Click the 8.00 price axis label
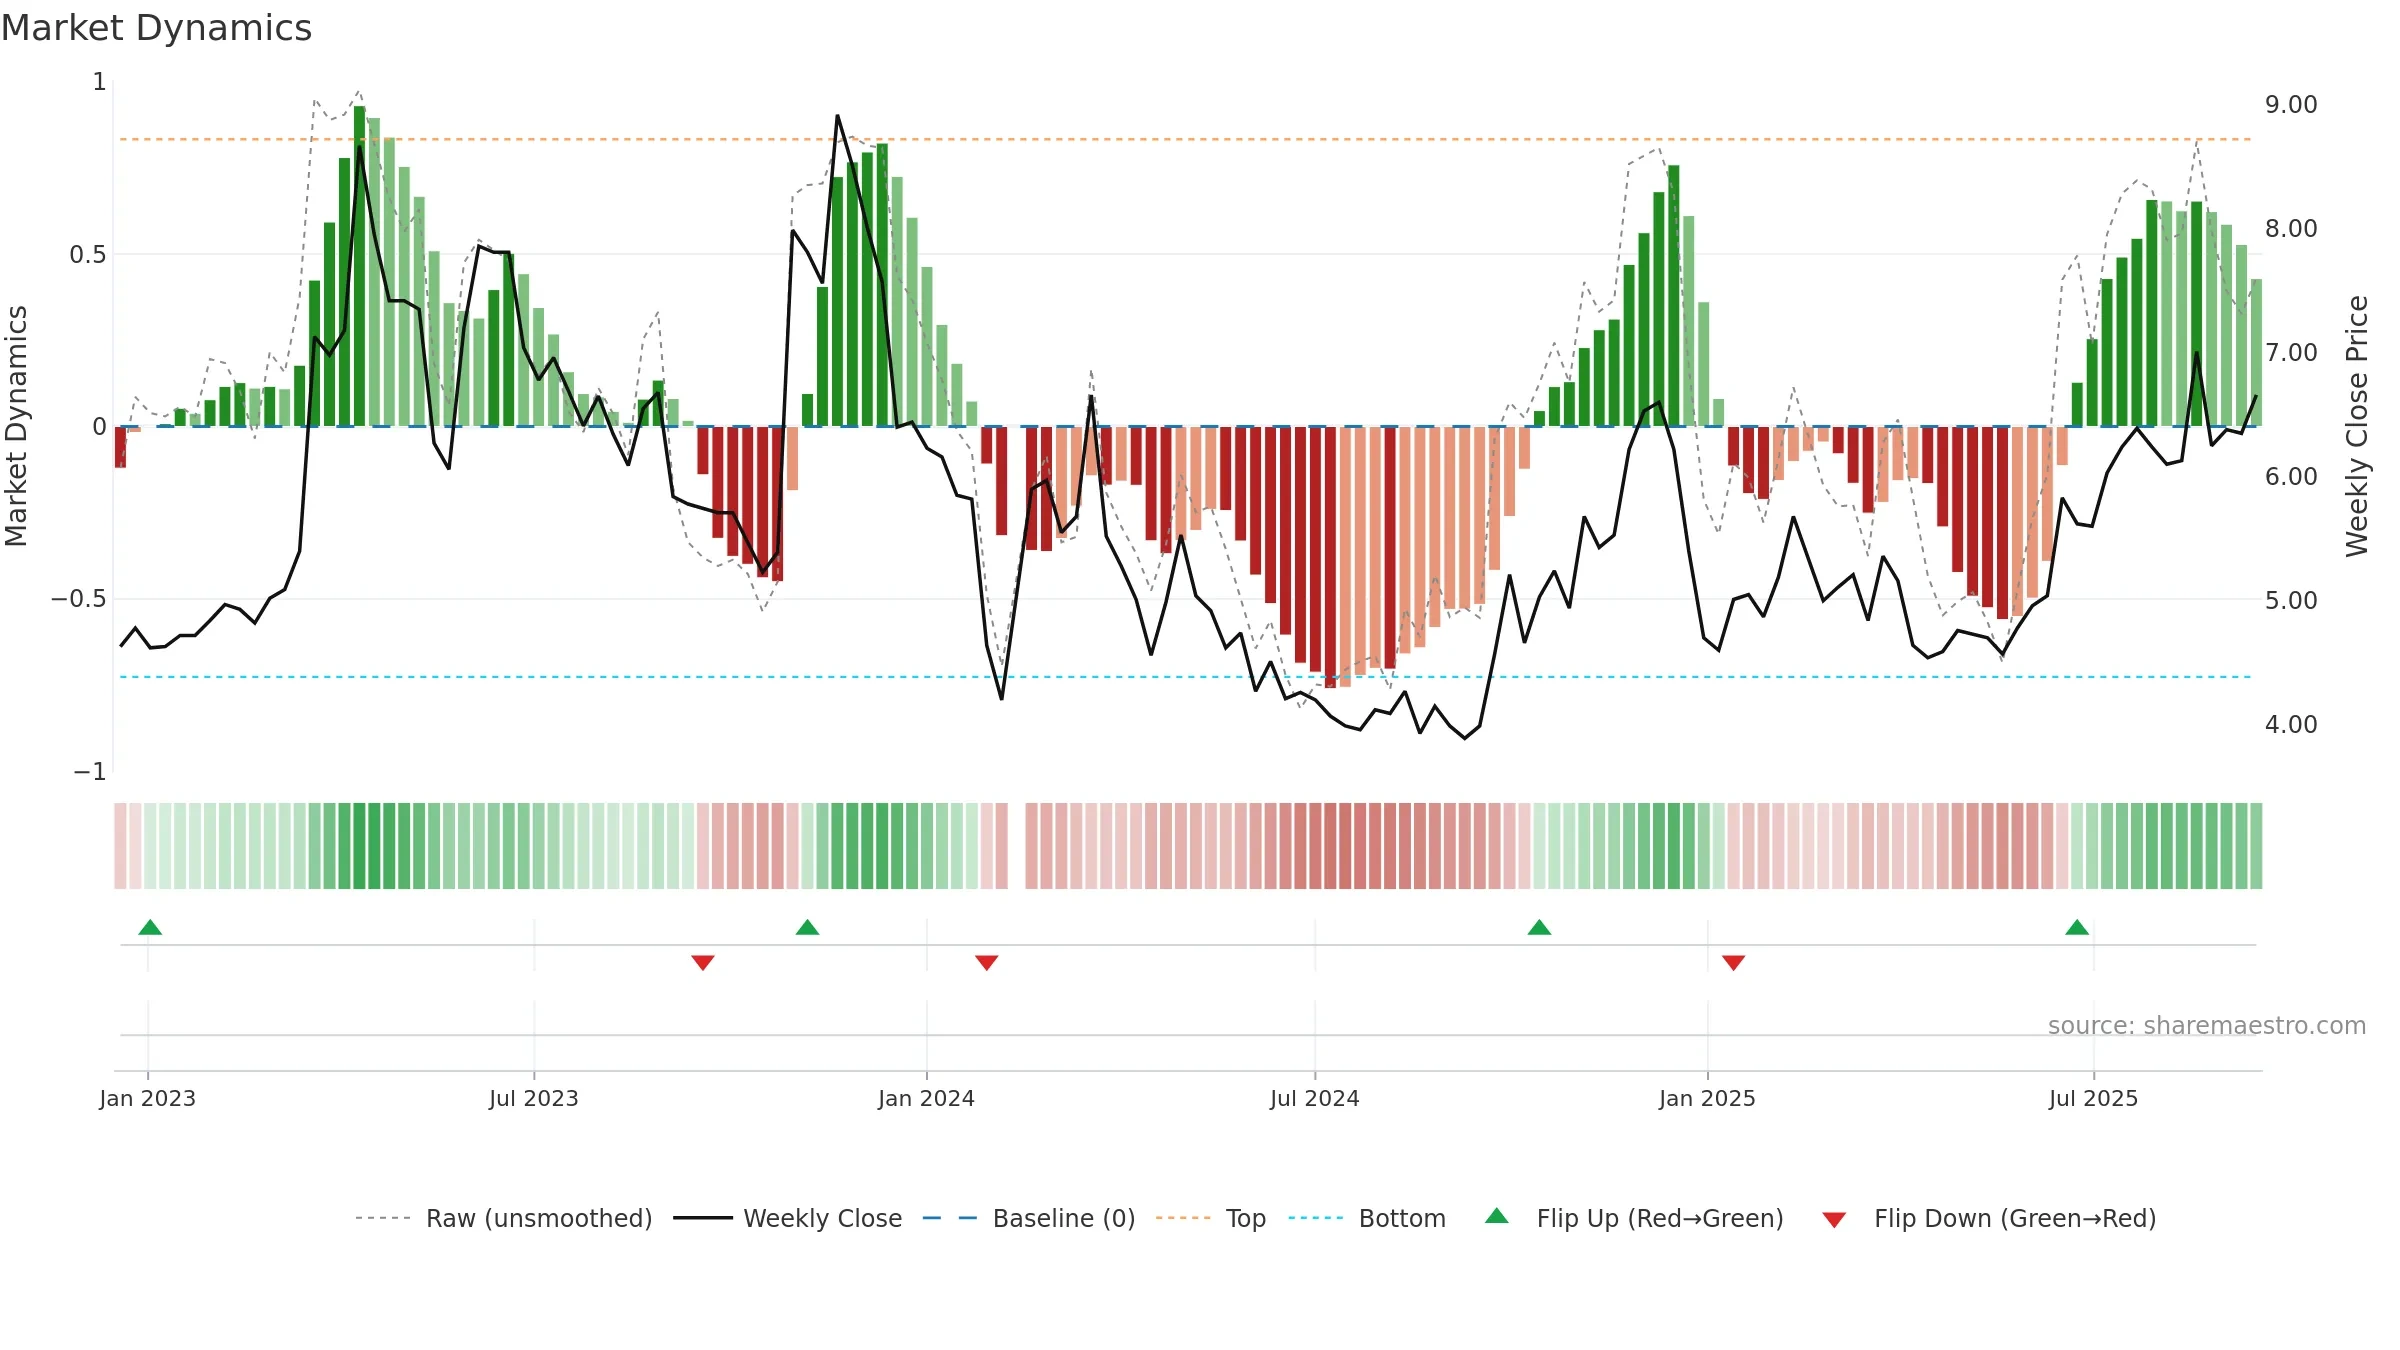 [2291, 229]
